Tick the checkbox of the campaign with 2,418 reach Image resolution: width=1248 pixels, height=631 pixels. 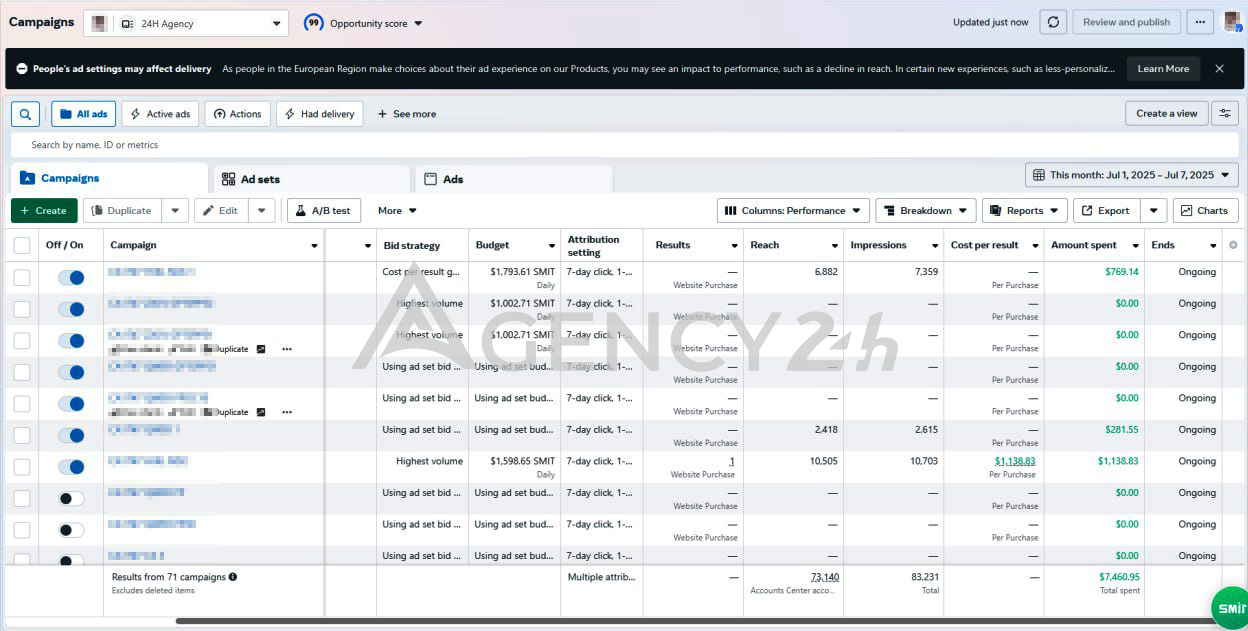pyautogui.click(x=22, y=435)
